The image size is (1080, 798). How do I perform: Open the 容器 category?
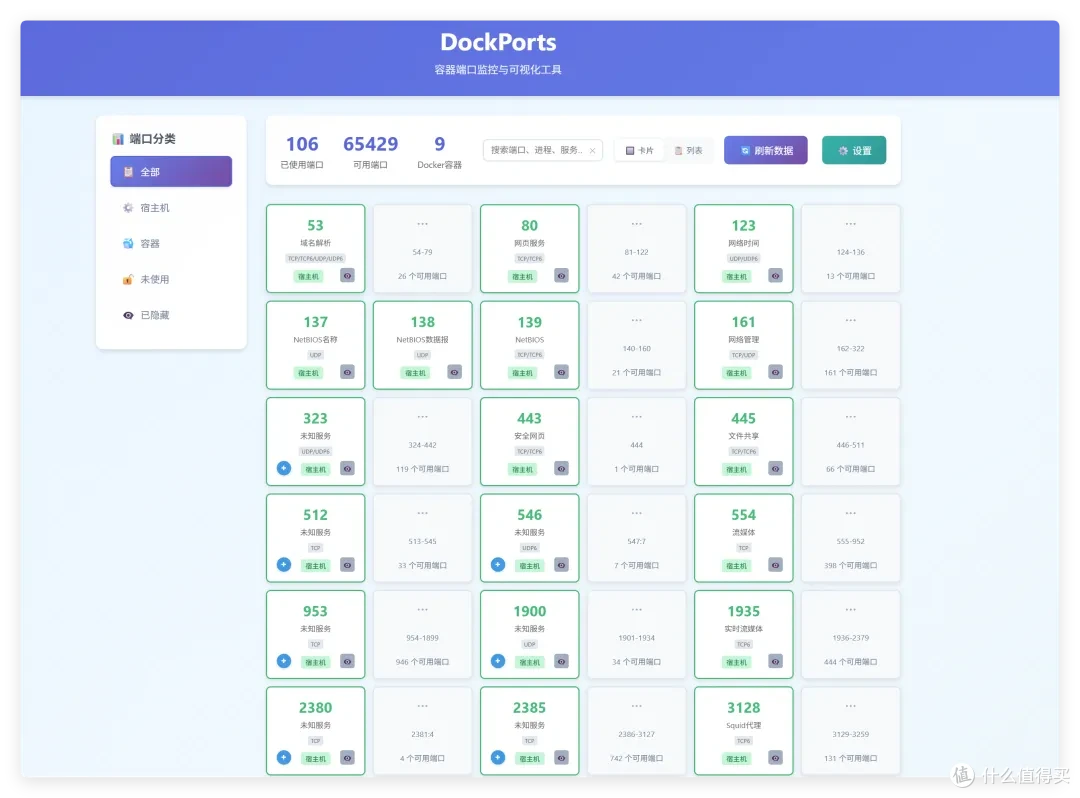point(171,243)
